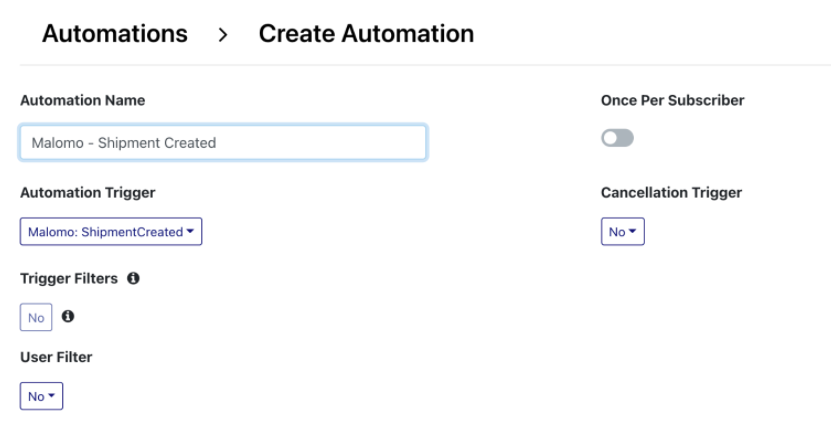The width and height of the screenshot is (831, 445).
Task: Click info icon beside Trigger Filters heading
Action: (x=133, y=278)
